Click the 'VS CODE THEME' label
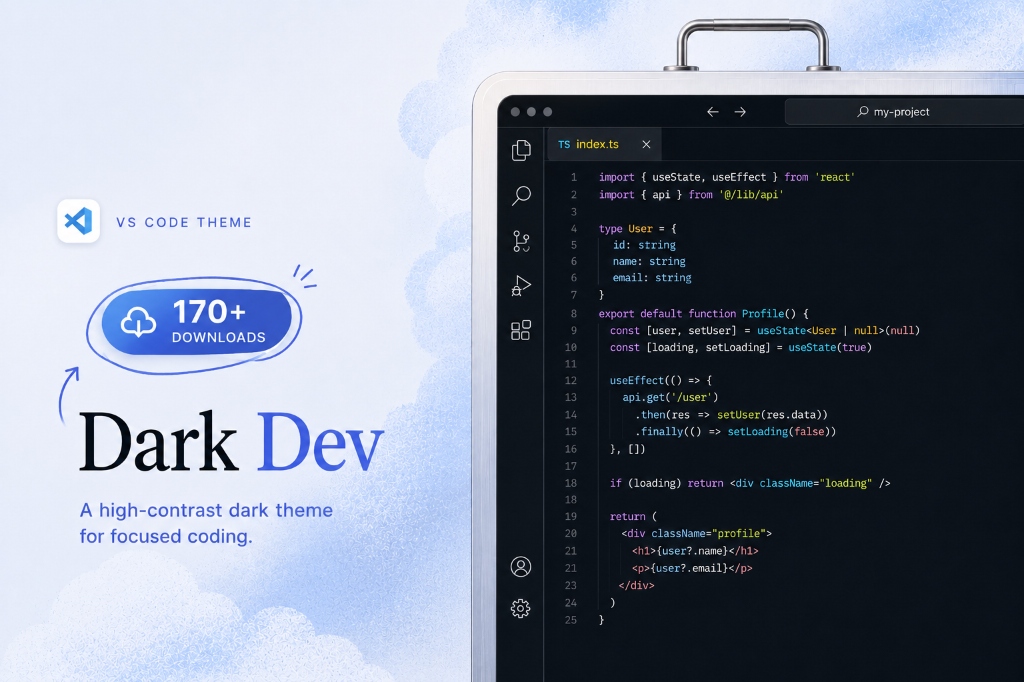The height and width of the screenshot is (682, 1024). (184, 222)
